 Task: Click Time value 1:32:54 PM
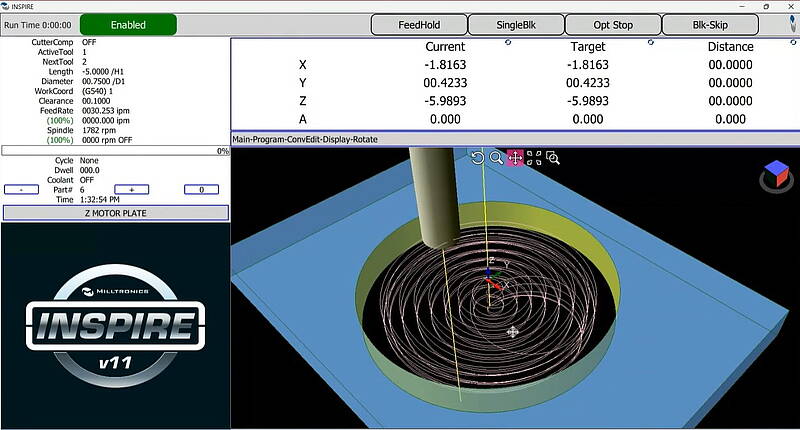point(99,200)
